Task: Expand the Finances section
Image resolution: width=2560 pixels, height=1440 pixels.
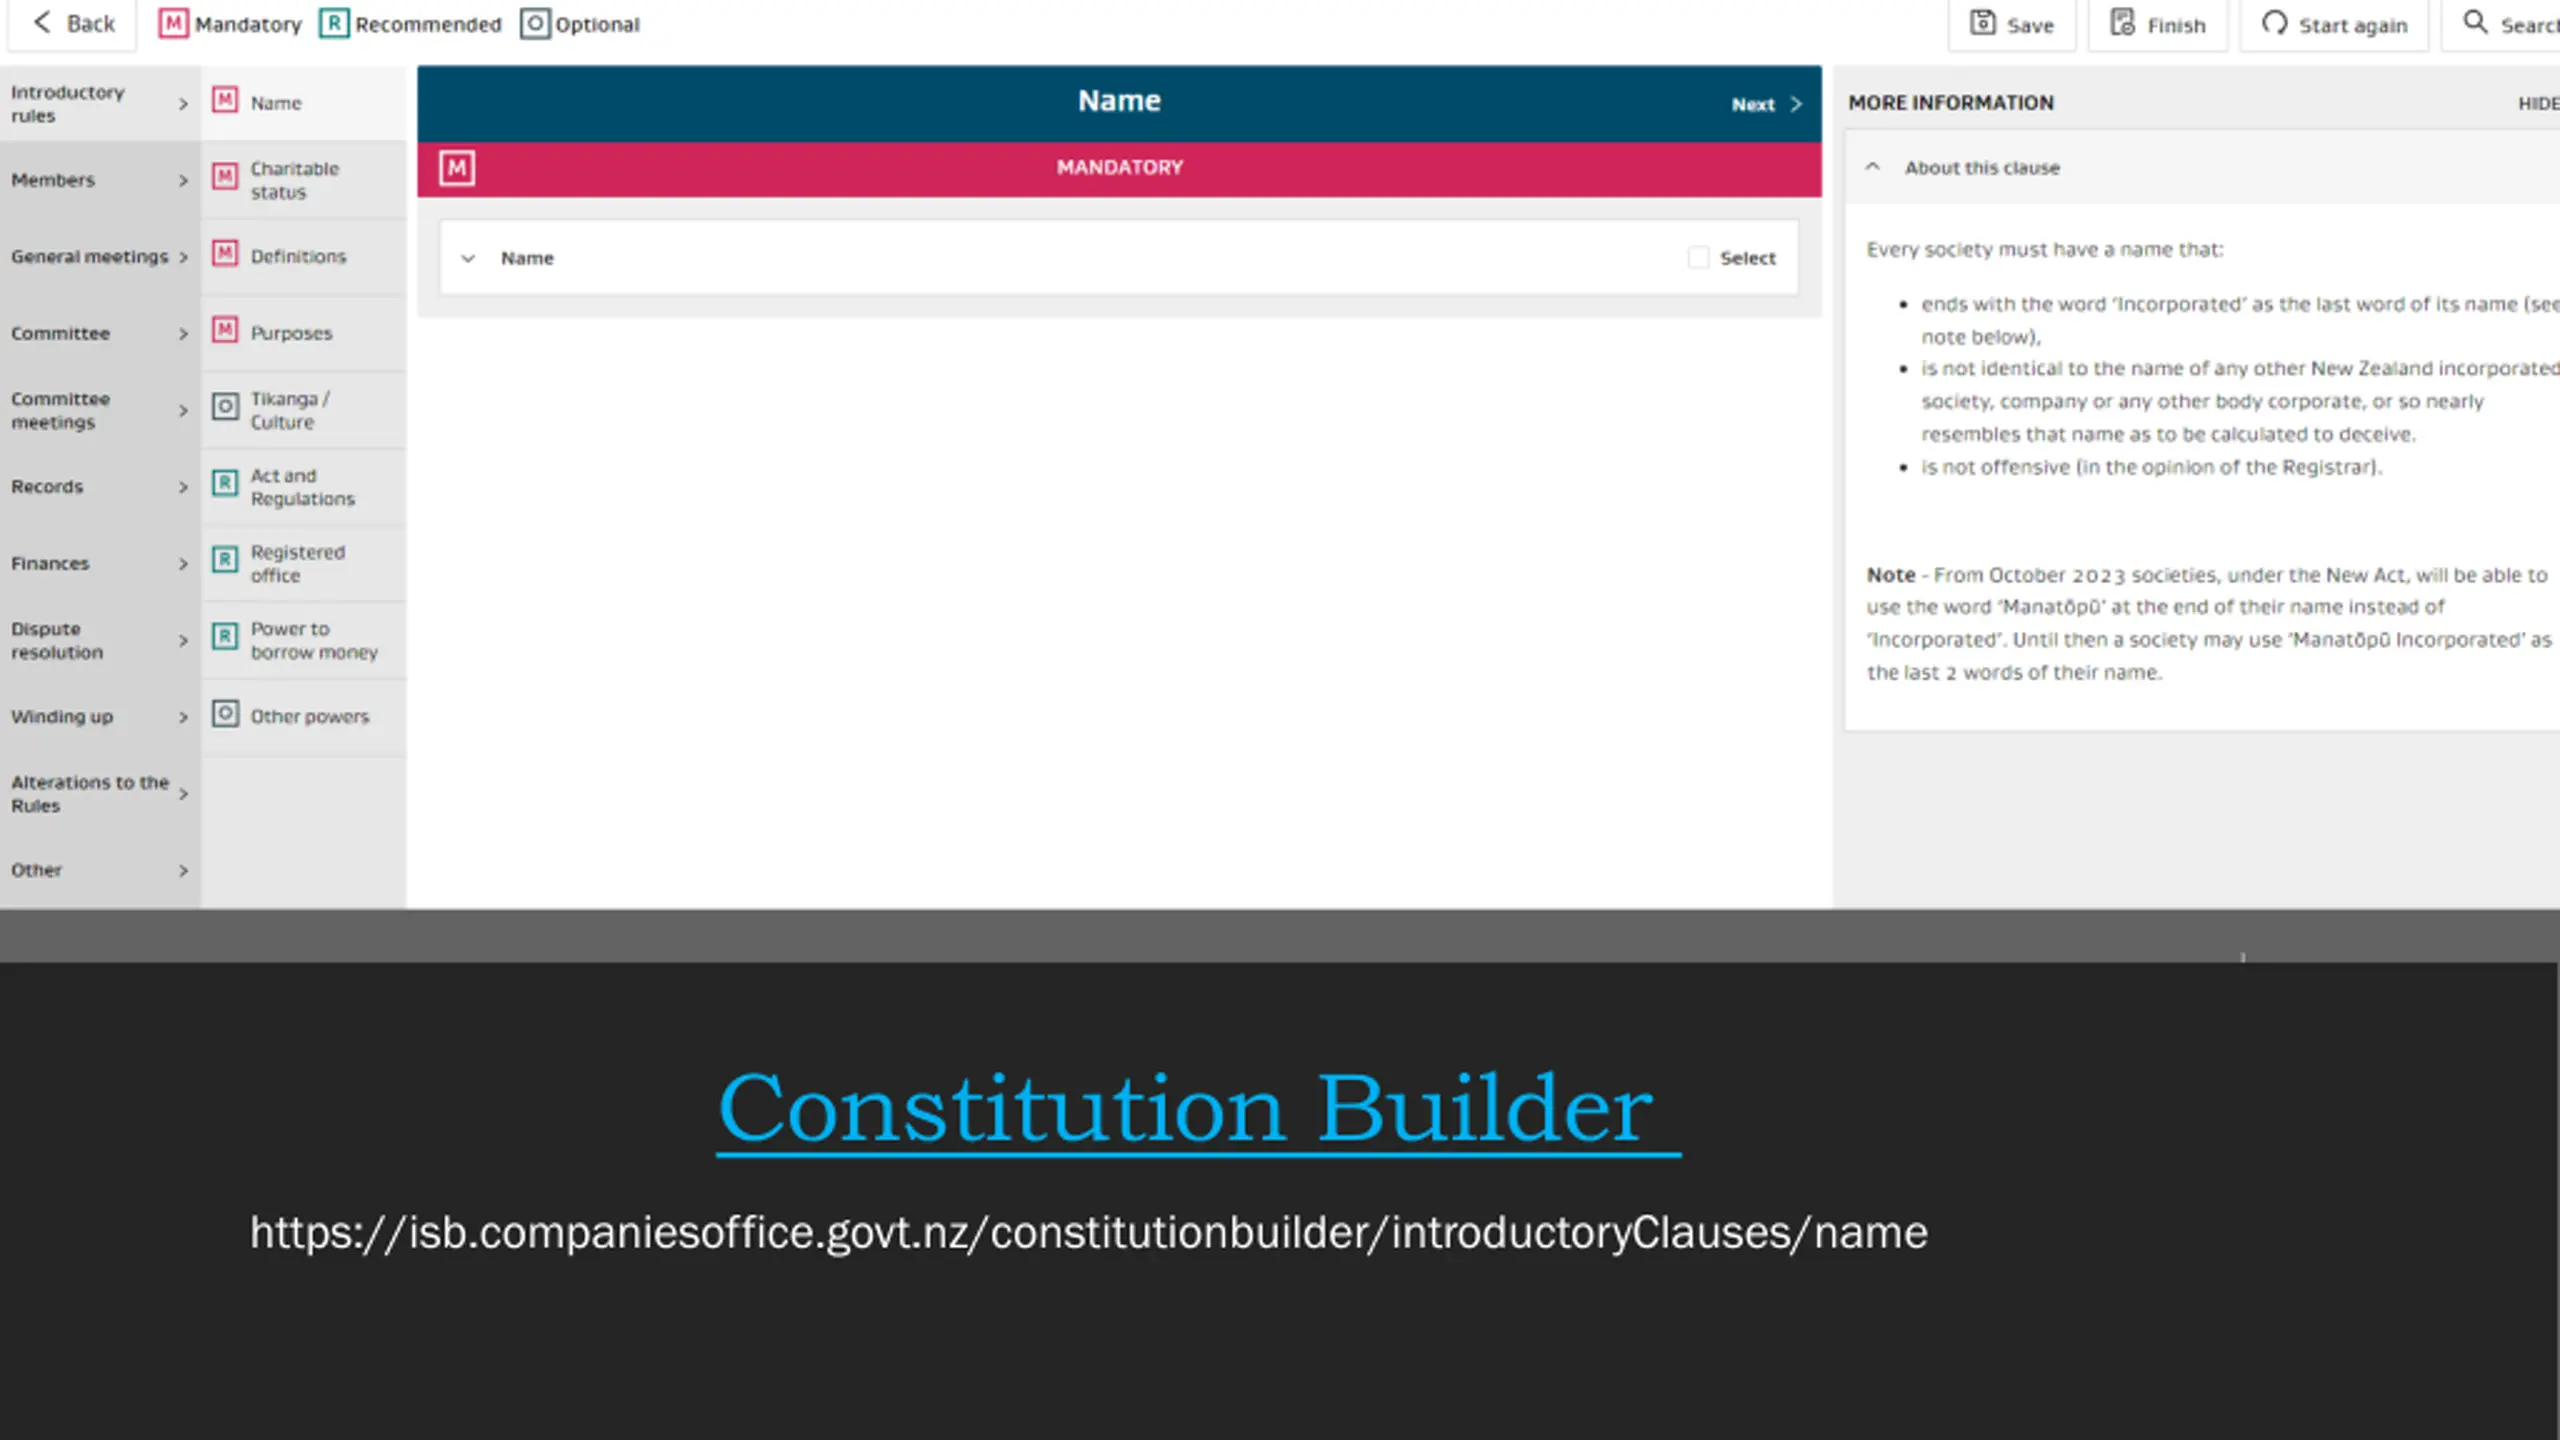Action: 100,563
